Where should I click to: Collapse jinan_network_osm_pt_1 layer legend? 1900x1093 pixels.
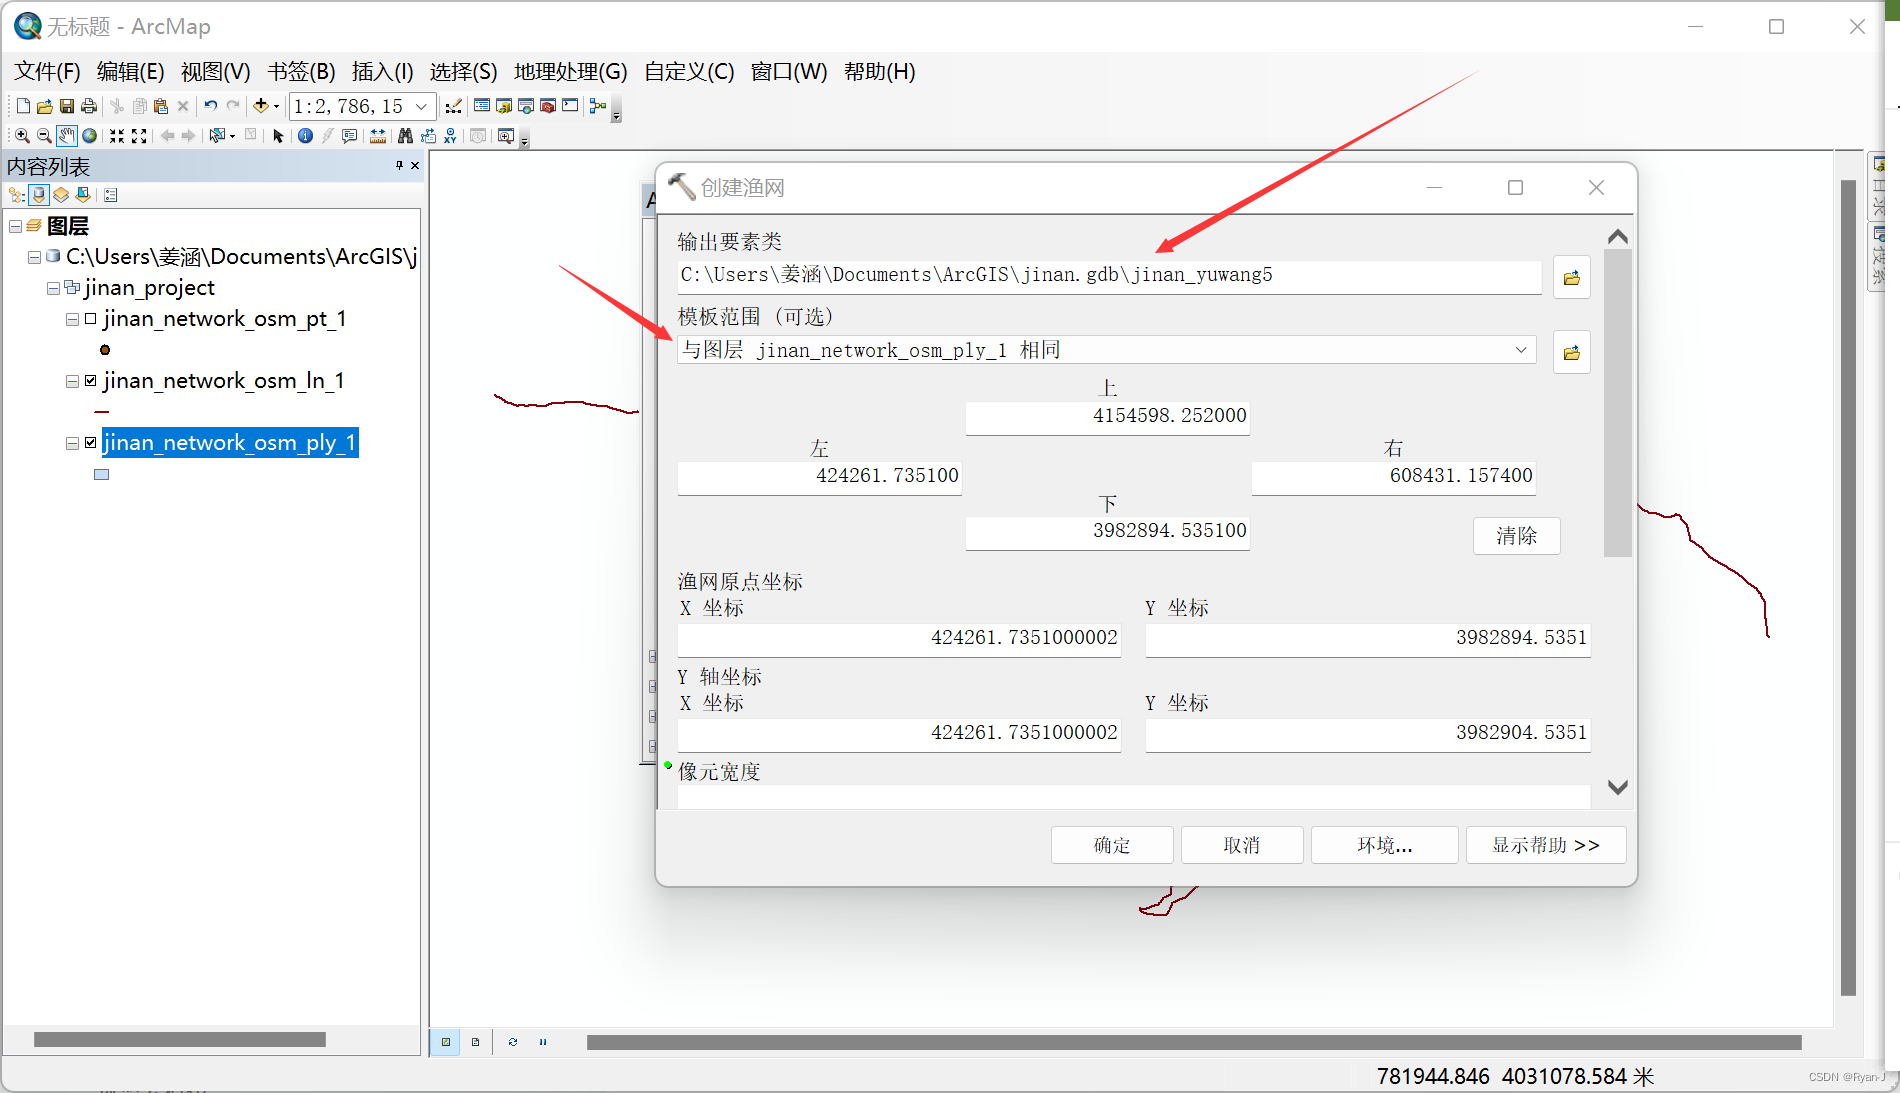[72, 320]
